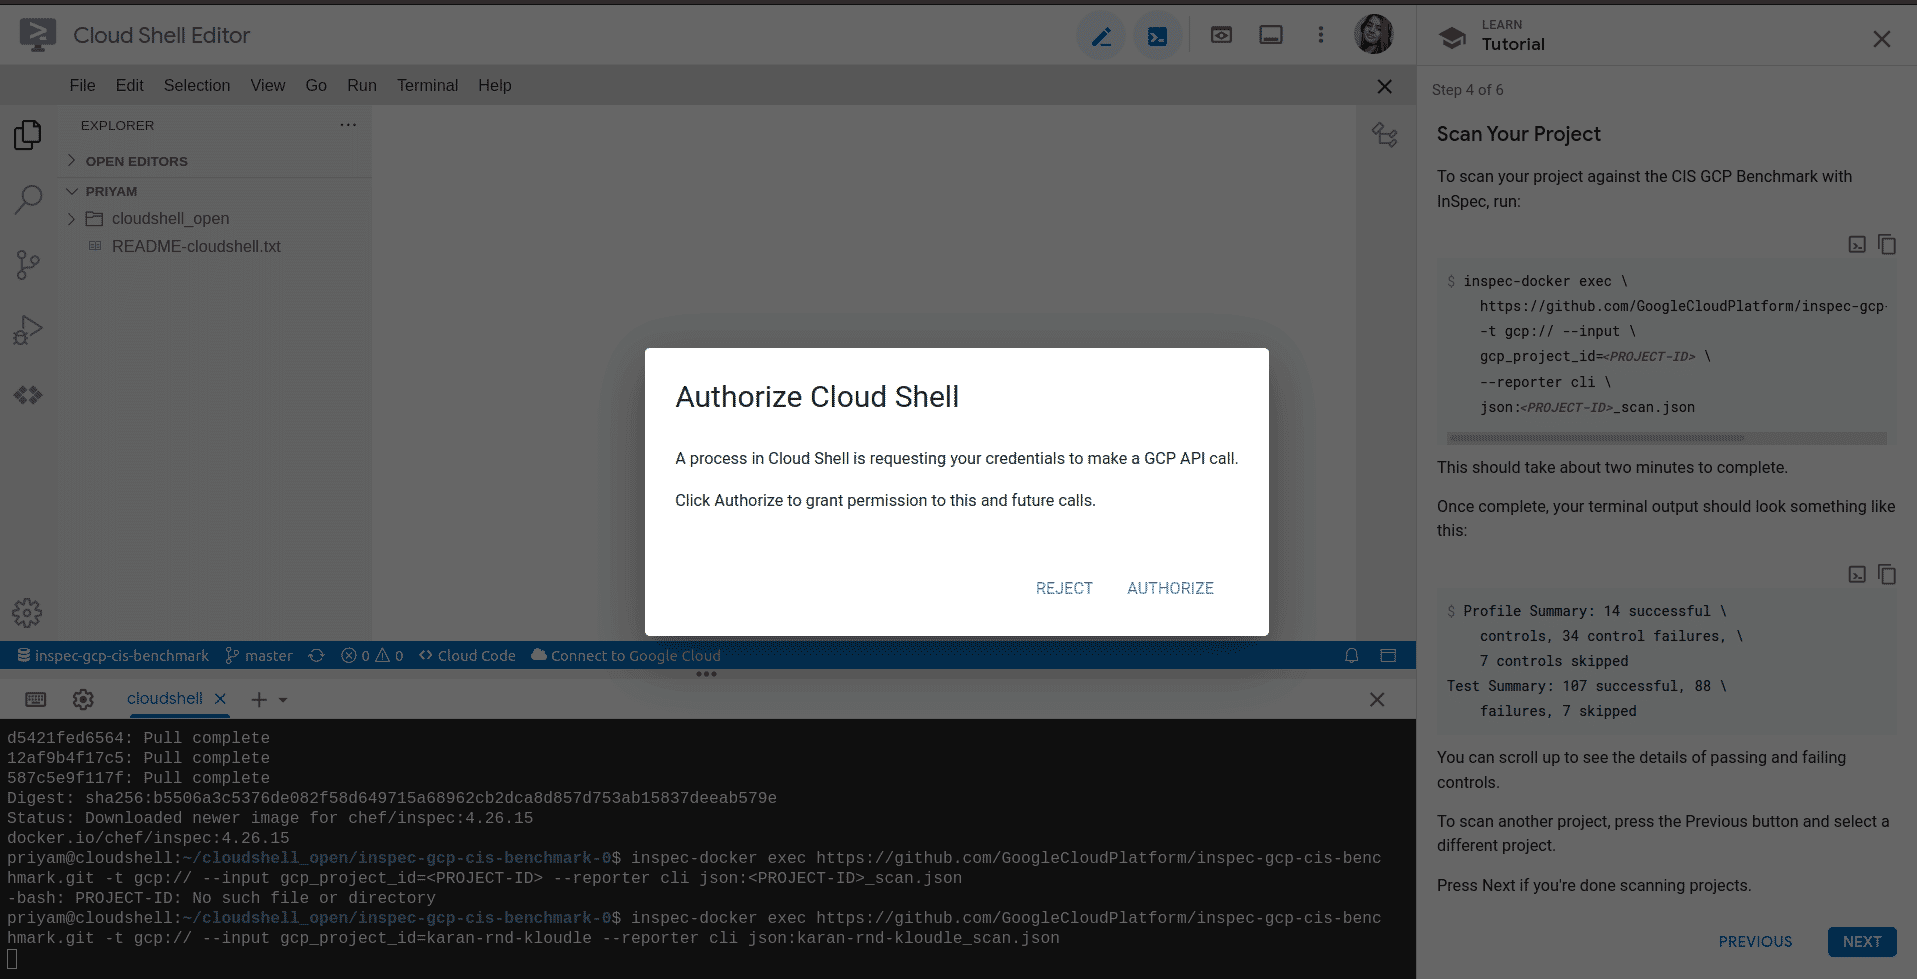The image size is (1917, 979).
Task: Click Cloud Code status bar item
Action: point(467,655)
